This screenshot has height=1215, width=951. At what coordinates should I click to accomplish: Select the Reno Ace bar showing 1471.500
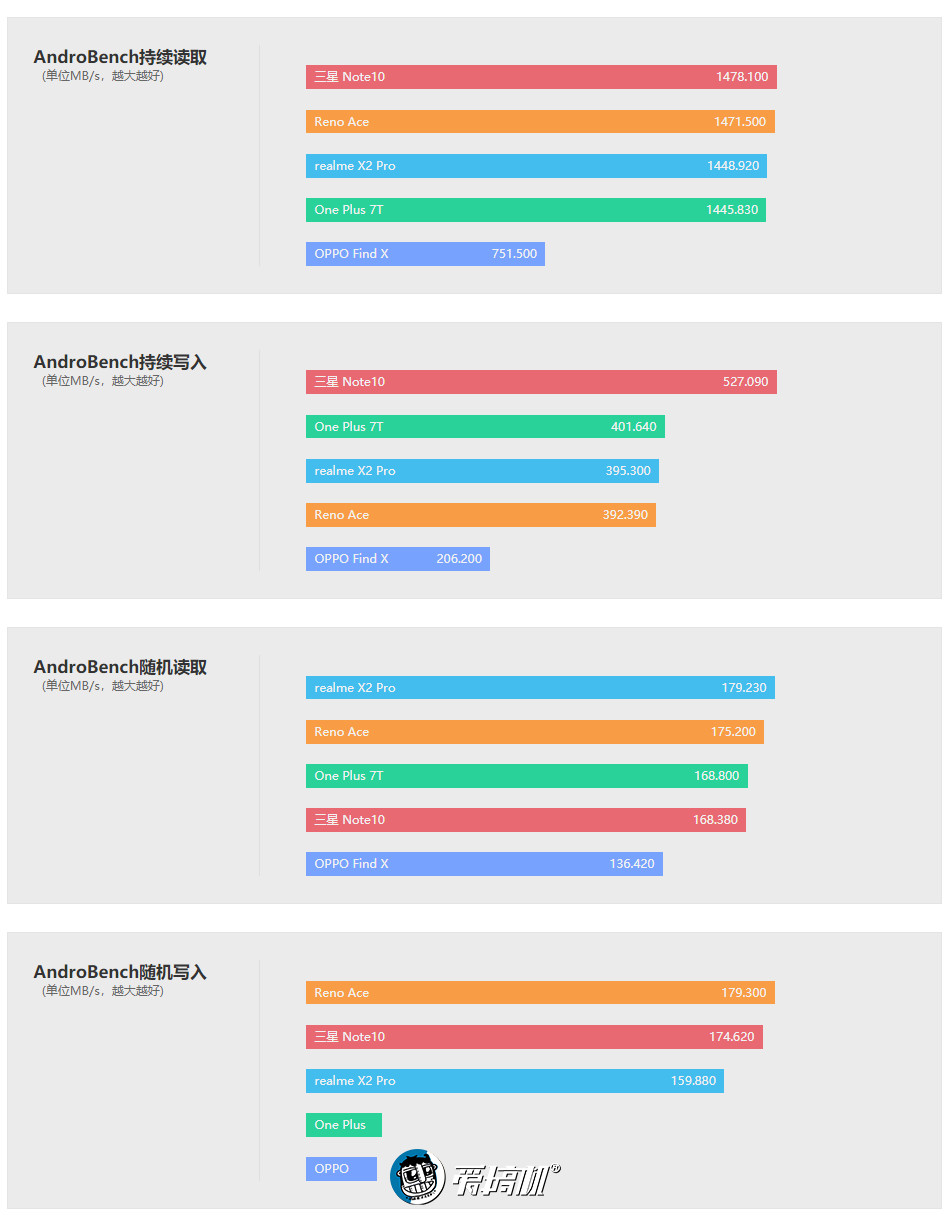pos(540,122)
